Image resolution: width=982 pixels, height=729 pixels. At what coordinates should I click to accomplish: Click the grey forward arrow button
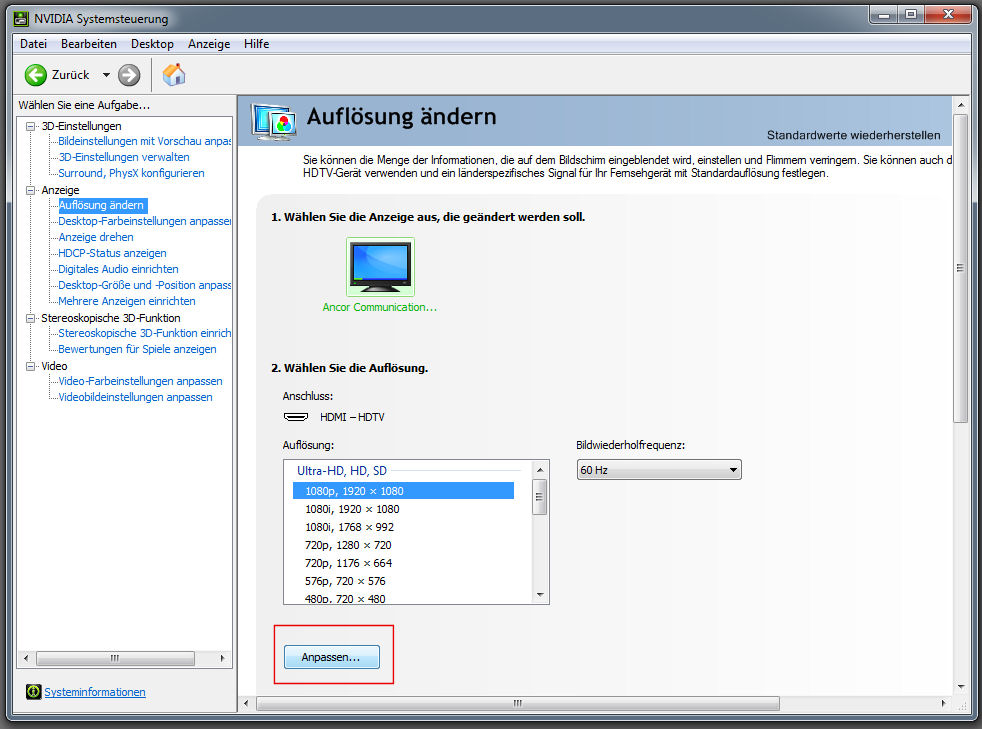(x=129, y=75)
